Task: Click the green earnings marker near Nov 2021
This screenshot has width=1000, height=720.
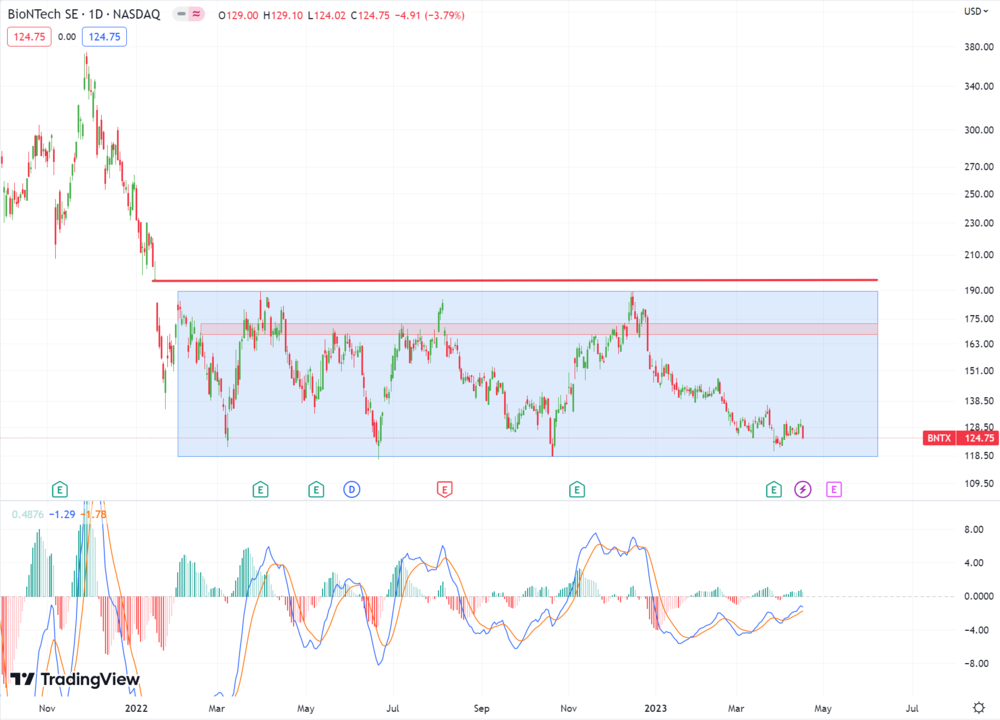Action: point(59,490)
